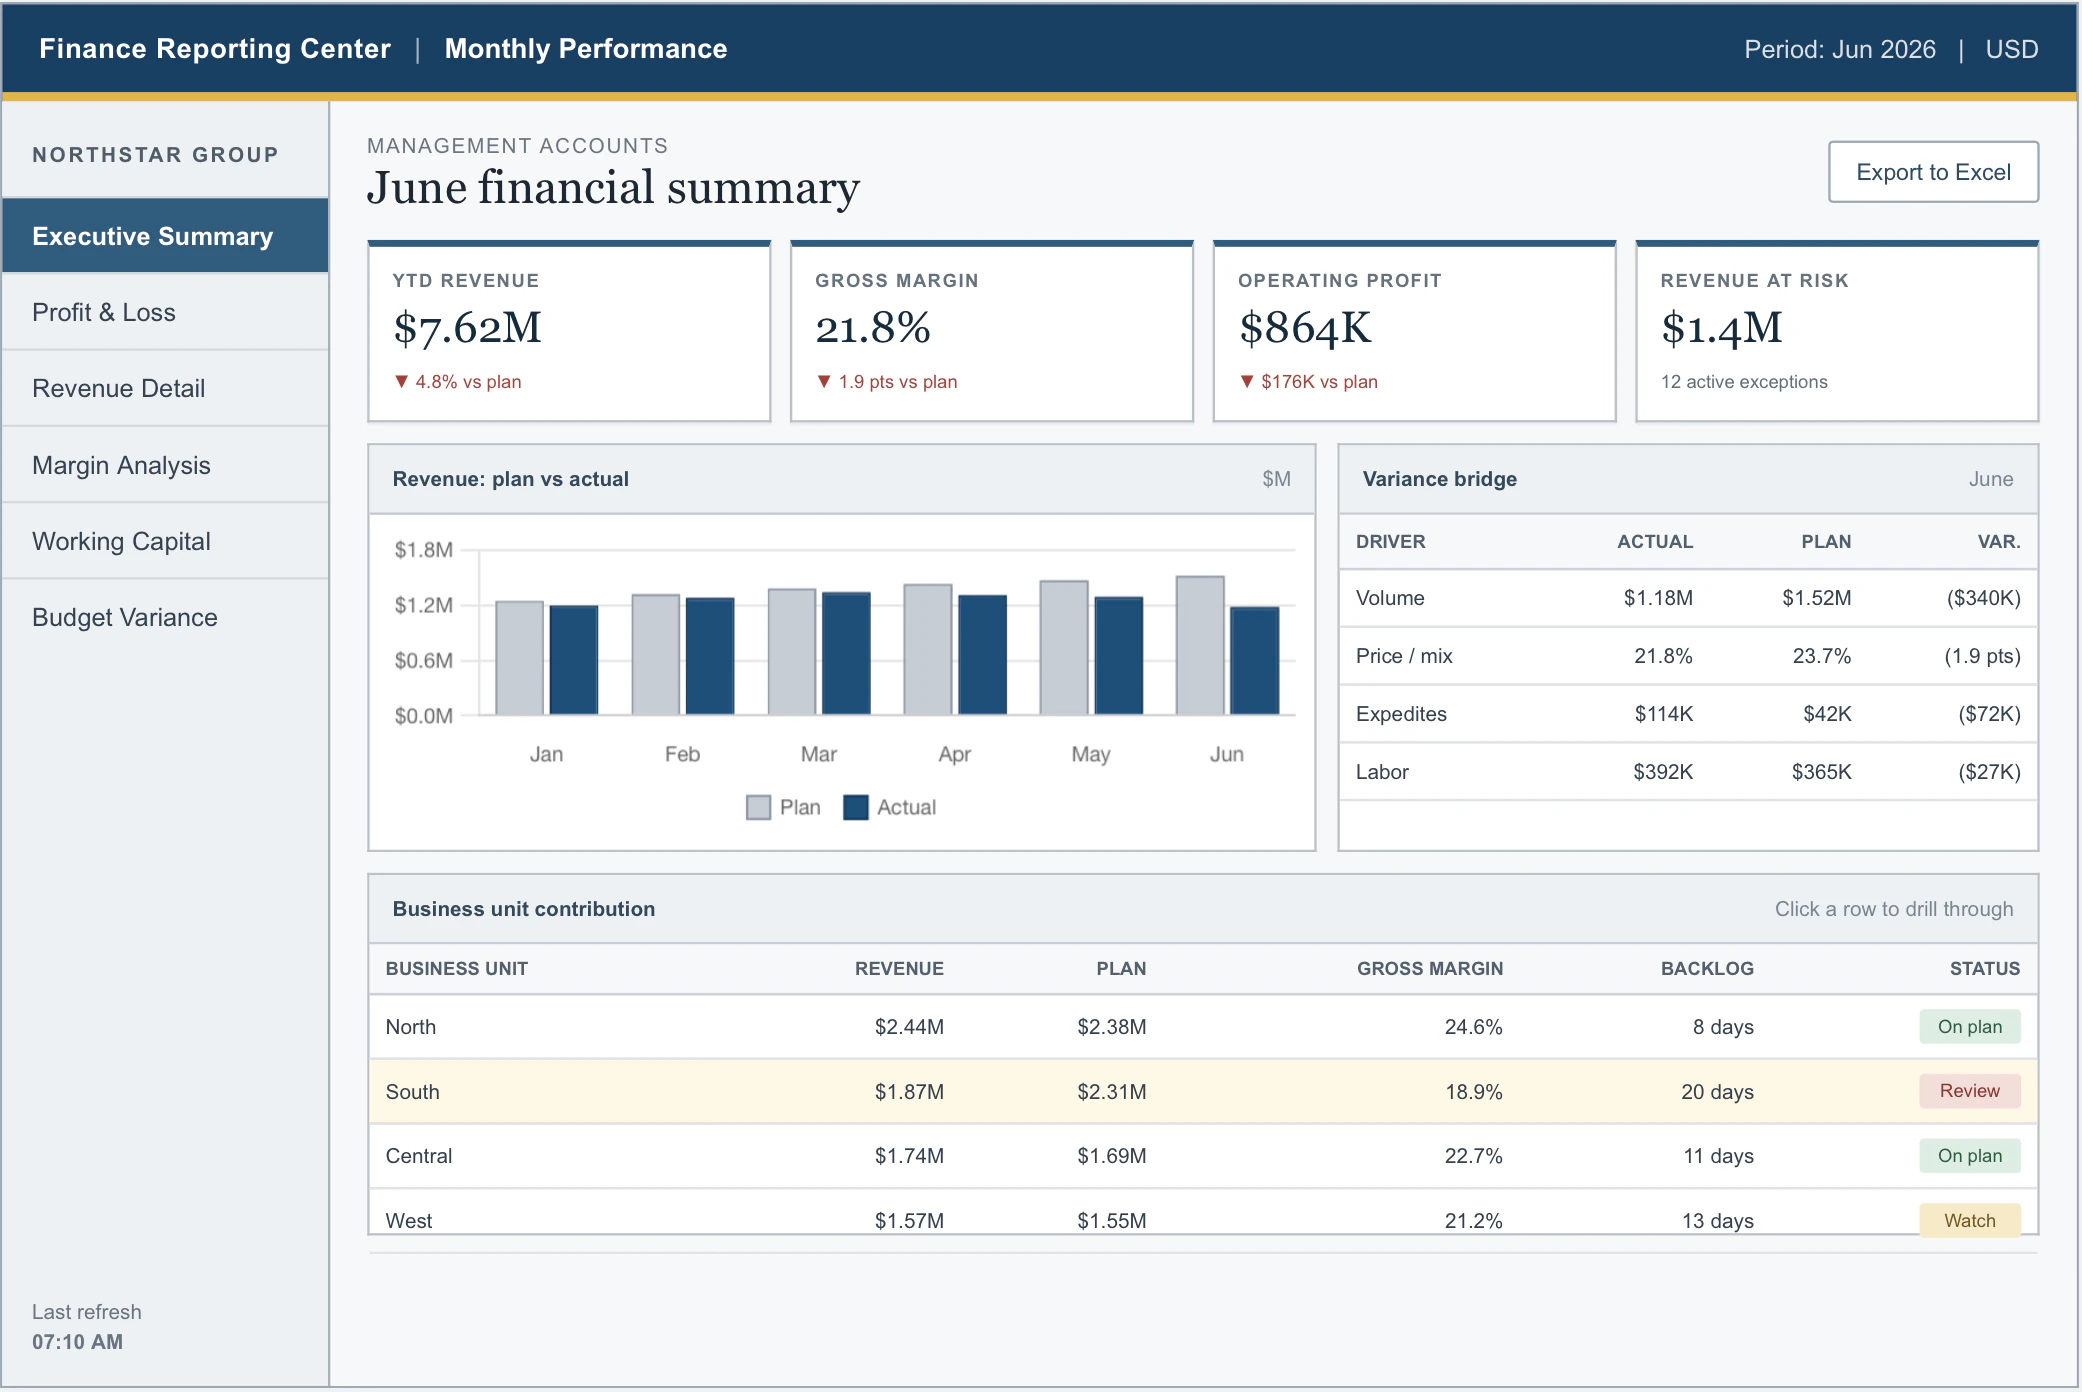Open the Gross Margin 21.8% card
This screenshot has width=2082, height=1392.
(x=992, y=331)
